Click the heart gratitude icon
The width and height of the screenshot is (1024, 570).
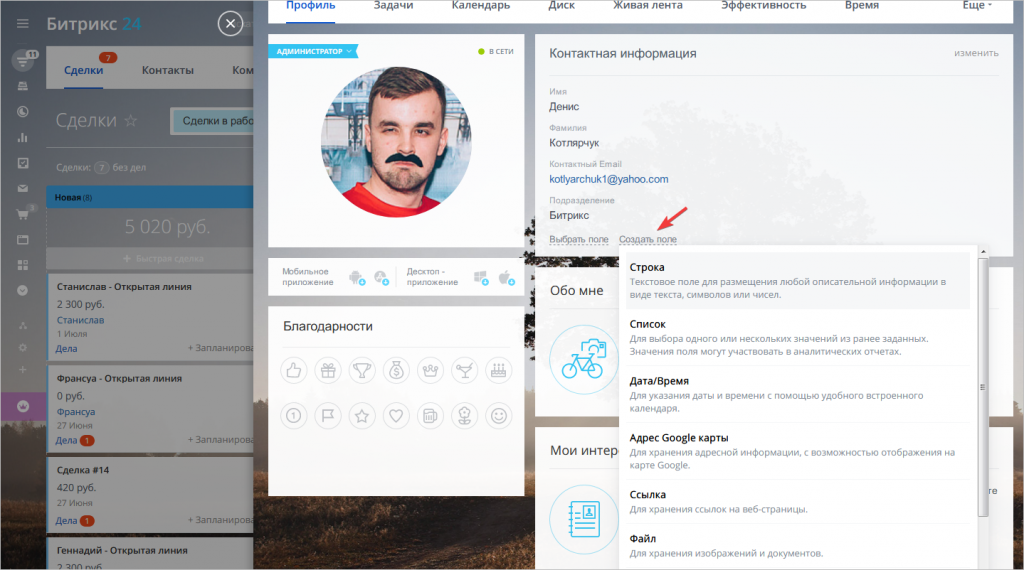click(x=396, y=415)
